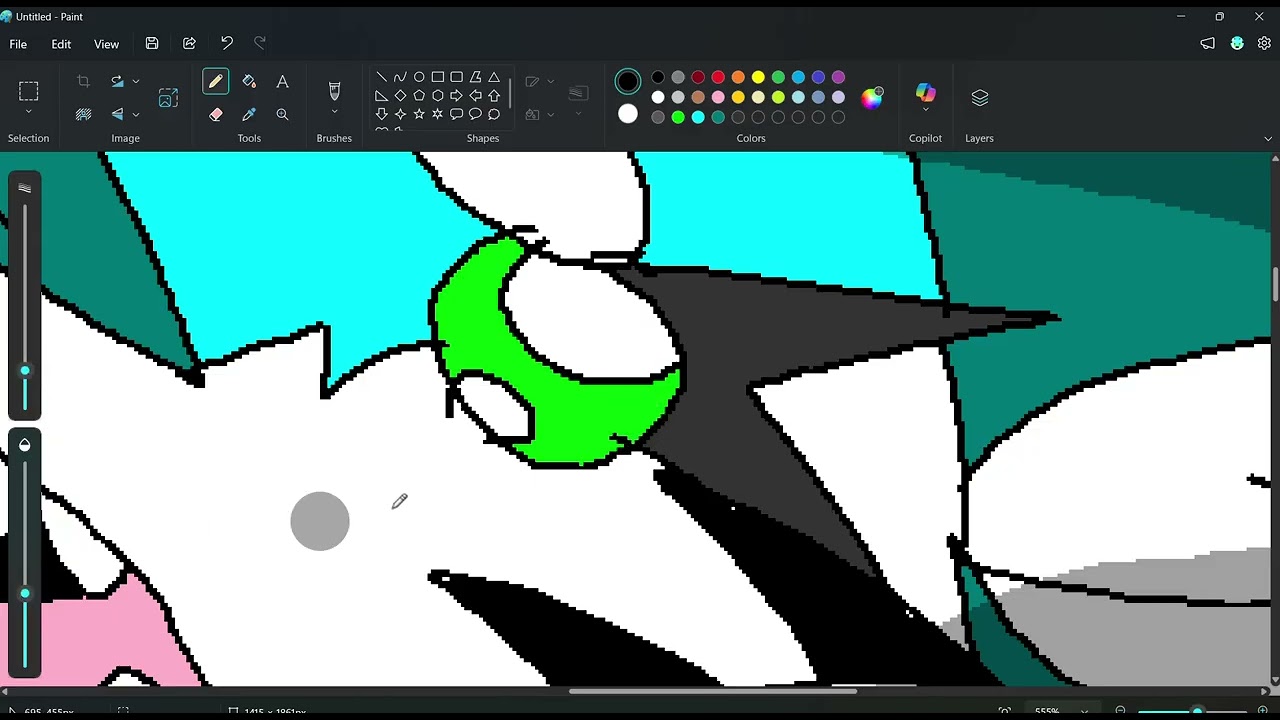Screen dimensions: 1280x720
Task: Toggle the Layers panel
Action: click(x=979, y=97)
